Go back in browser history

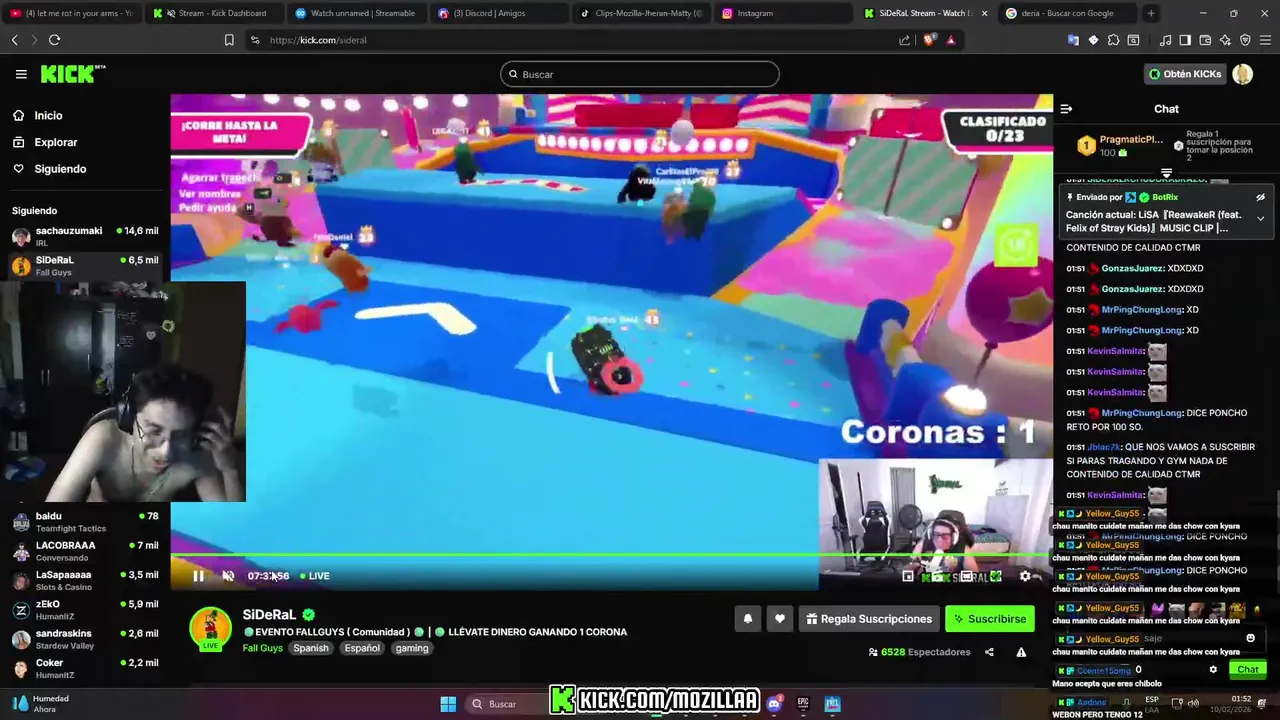pyautogui.click(x=14, y=40)
